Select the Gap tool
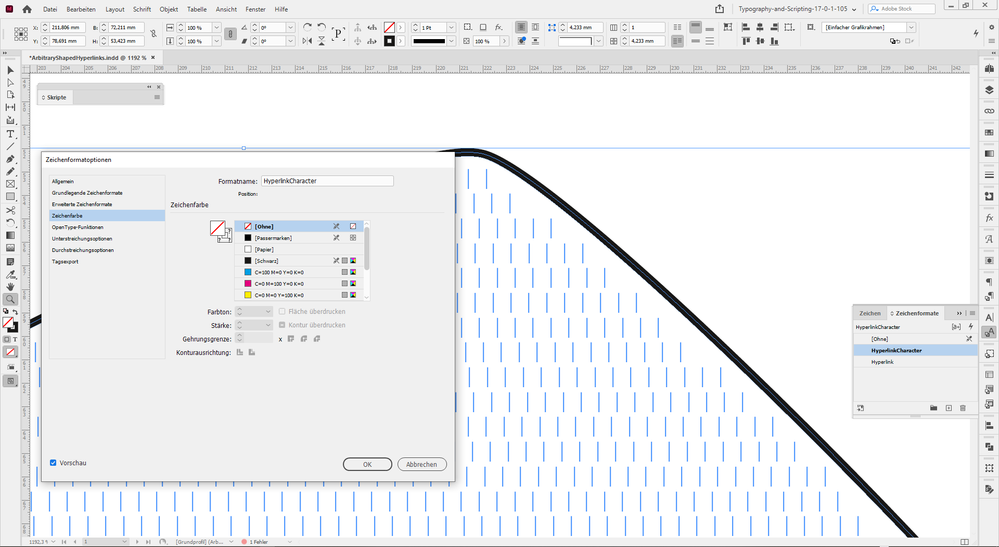The image size is (999, 547). pos(10,108)
